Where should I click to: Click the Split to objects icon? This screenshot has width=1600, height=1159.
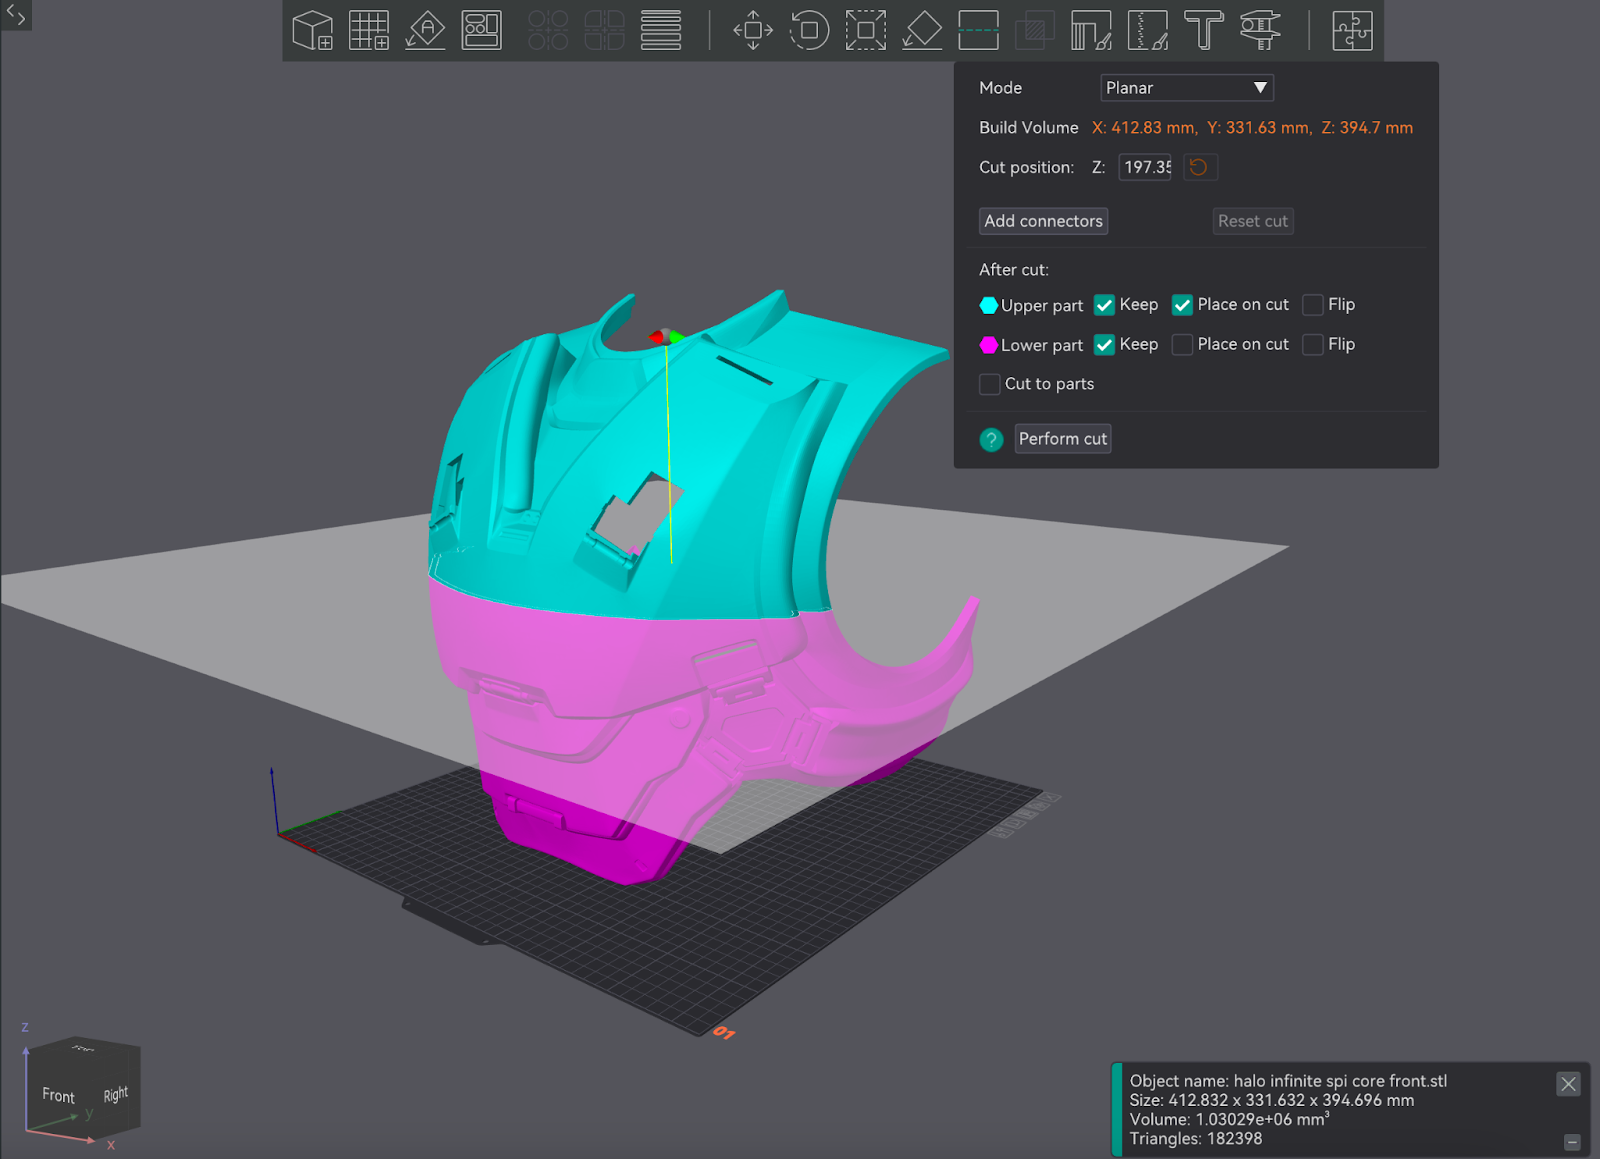coord(548,30)
